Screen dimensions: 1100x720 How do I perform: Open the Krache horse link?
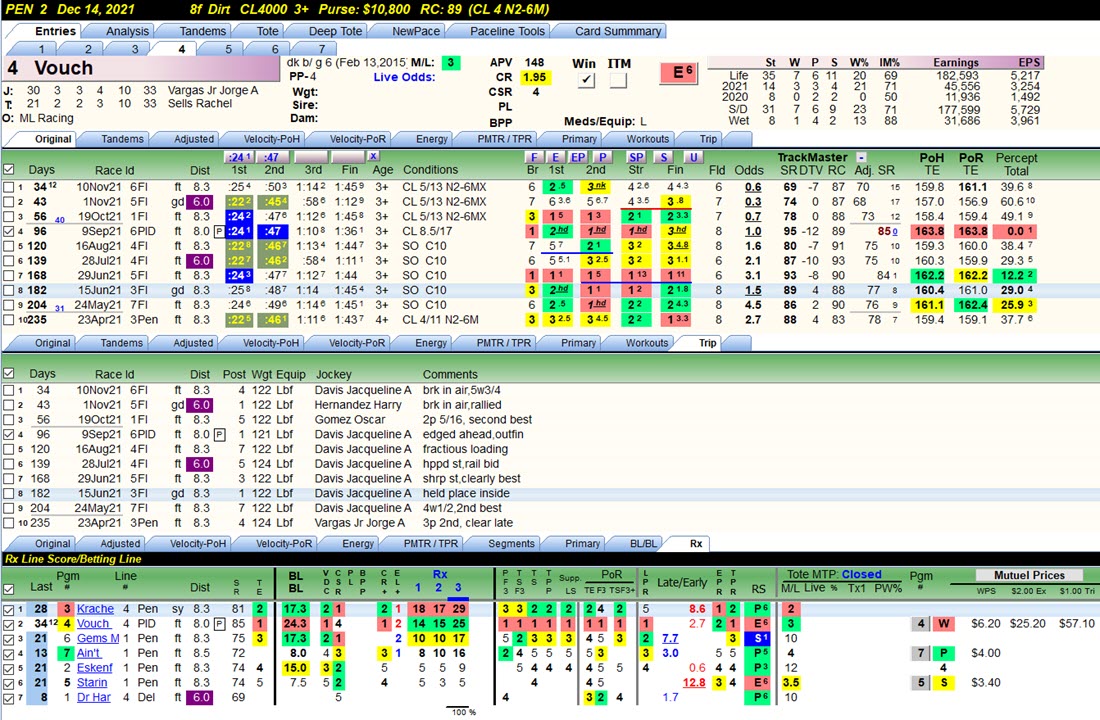95,609
